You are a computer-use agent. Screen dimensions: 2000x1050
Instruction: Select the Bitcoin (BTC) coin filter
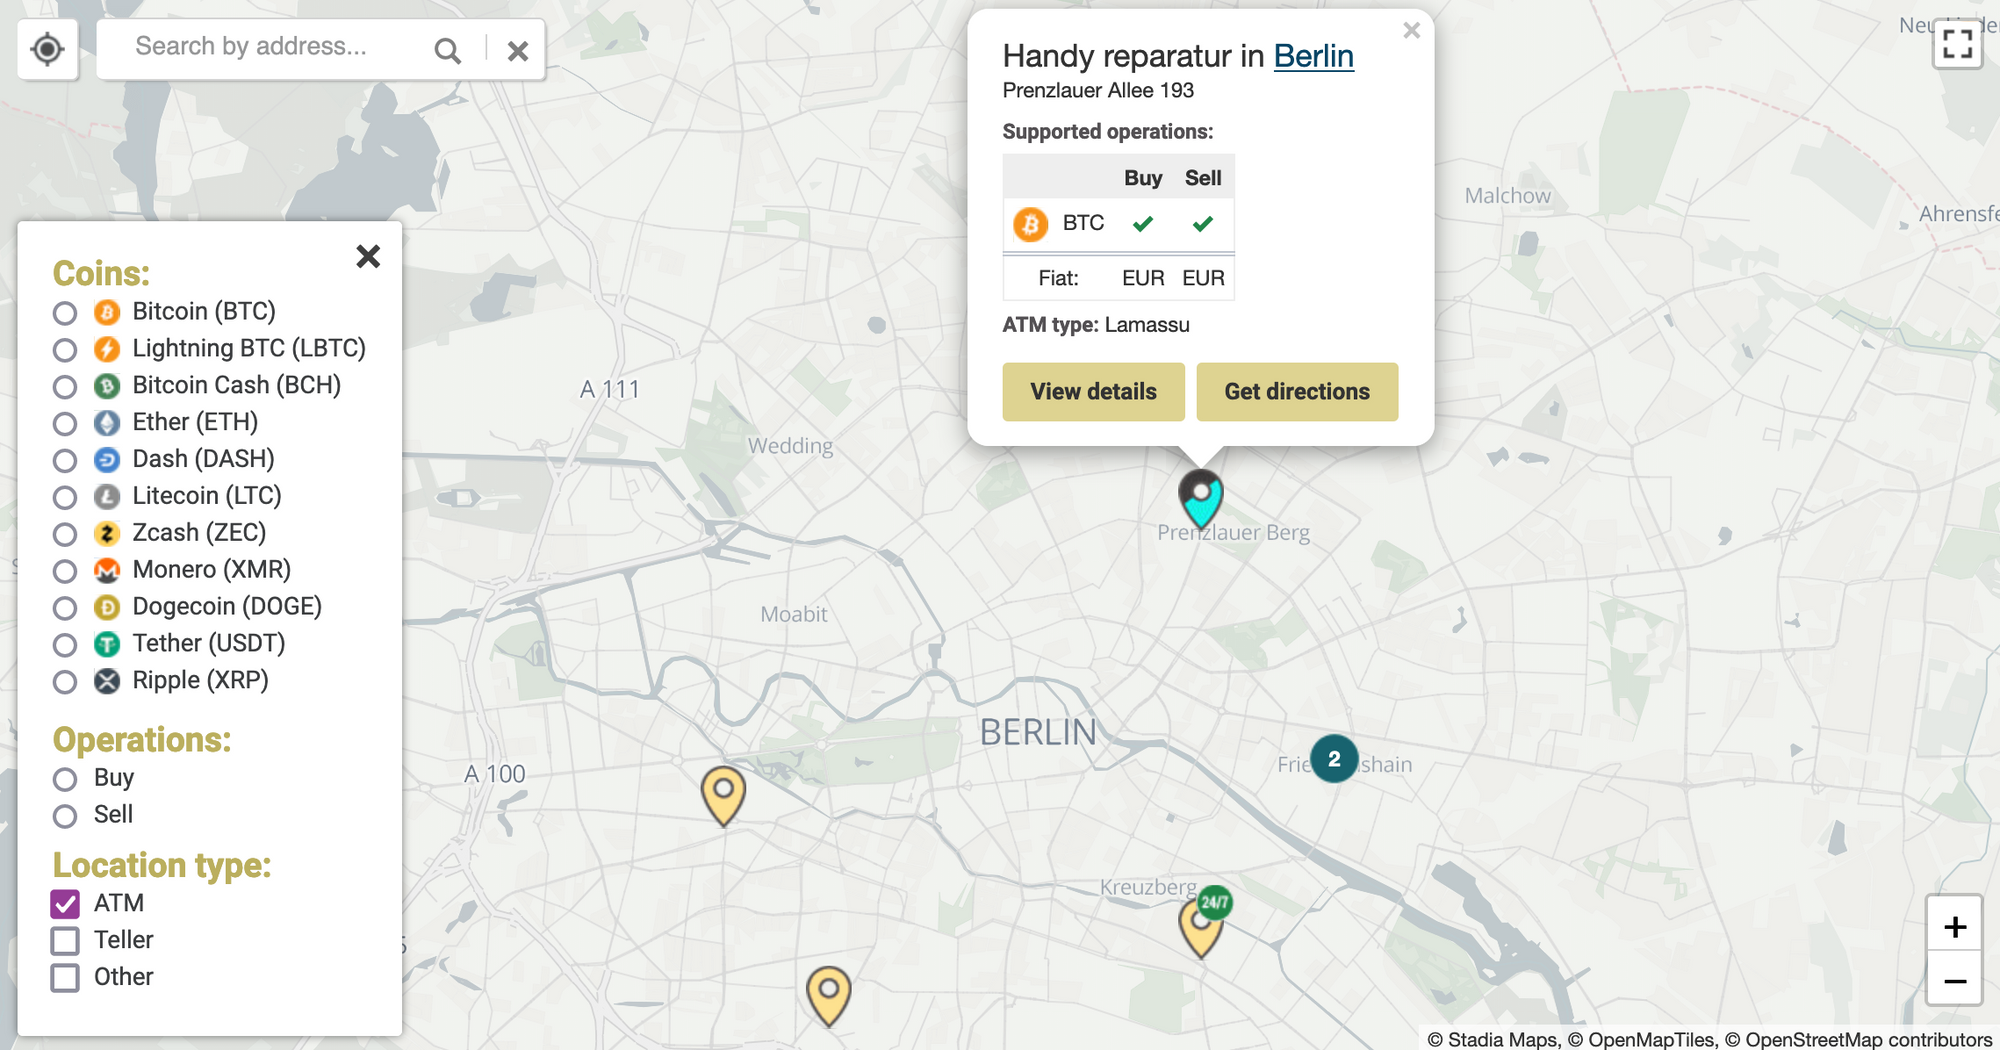[66, 313]
